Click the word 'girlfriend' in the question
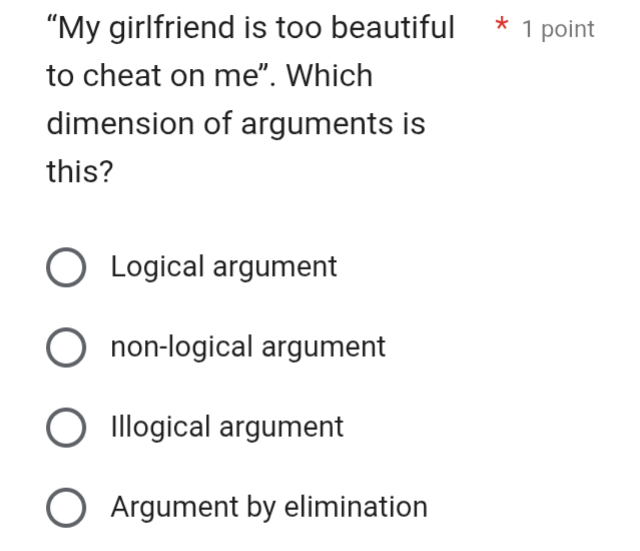 pos(172,28)
